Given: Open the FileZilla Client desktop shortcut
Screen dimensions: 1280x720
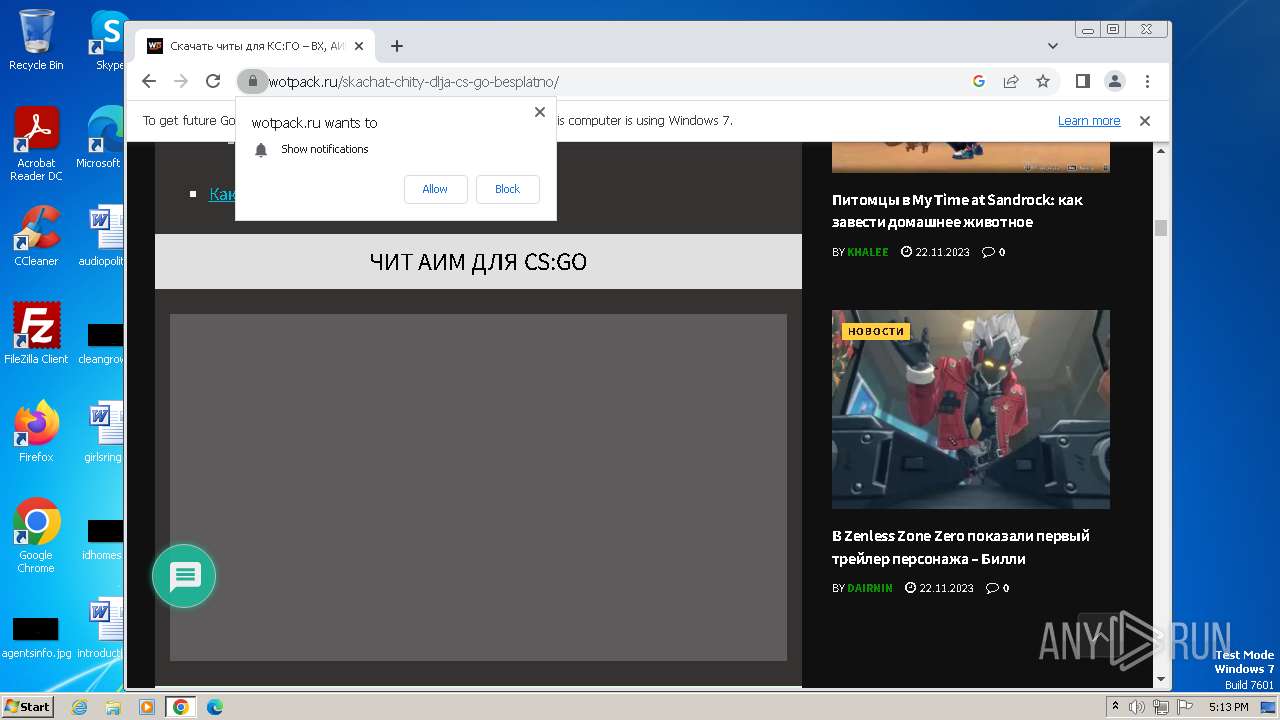Looking at the screenshot, I should tap(36, 334).
